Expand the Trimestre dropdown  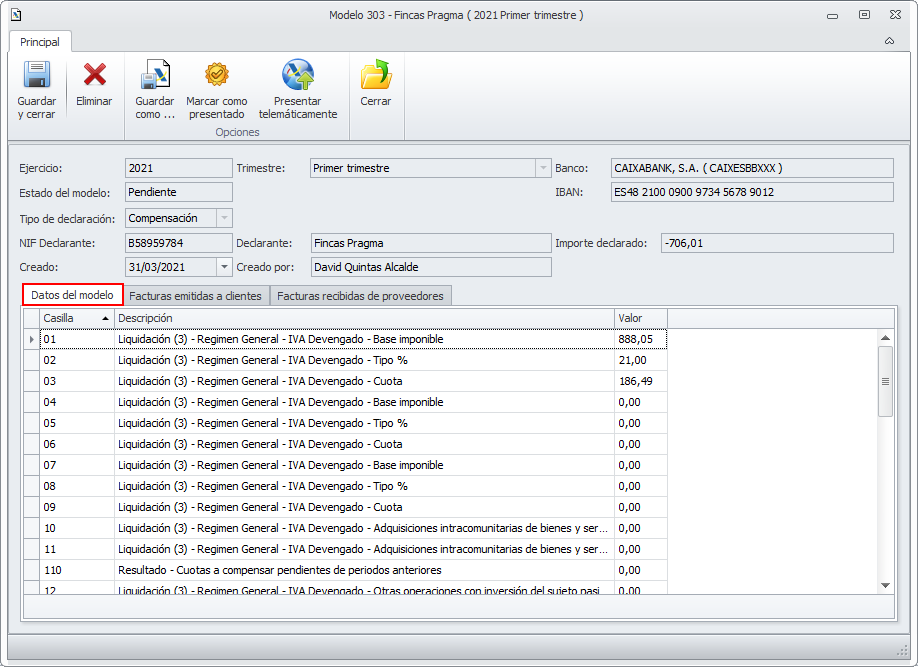[543, 168]
